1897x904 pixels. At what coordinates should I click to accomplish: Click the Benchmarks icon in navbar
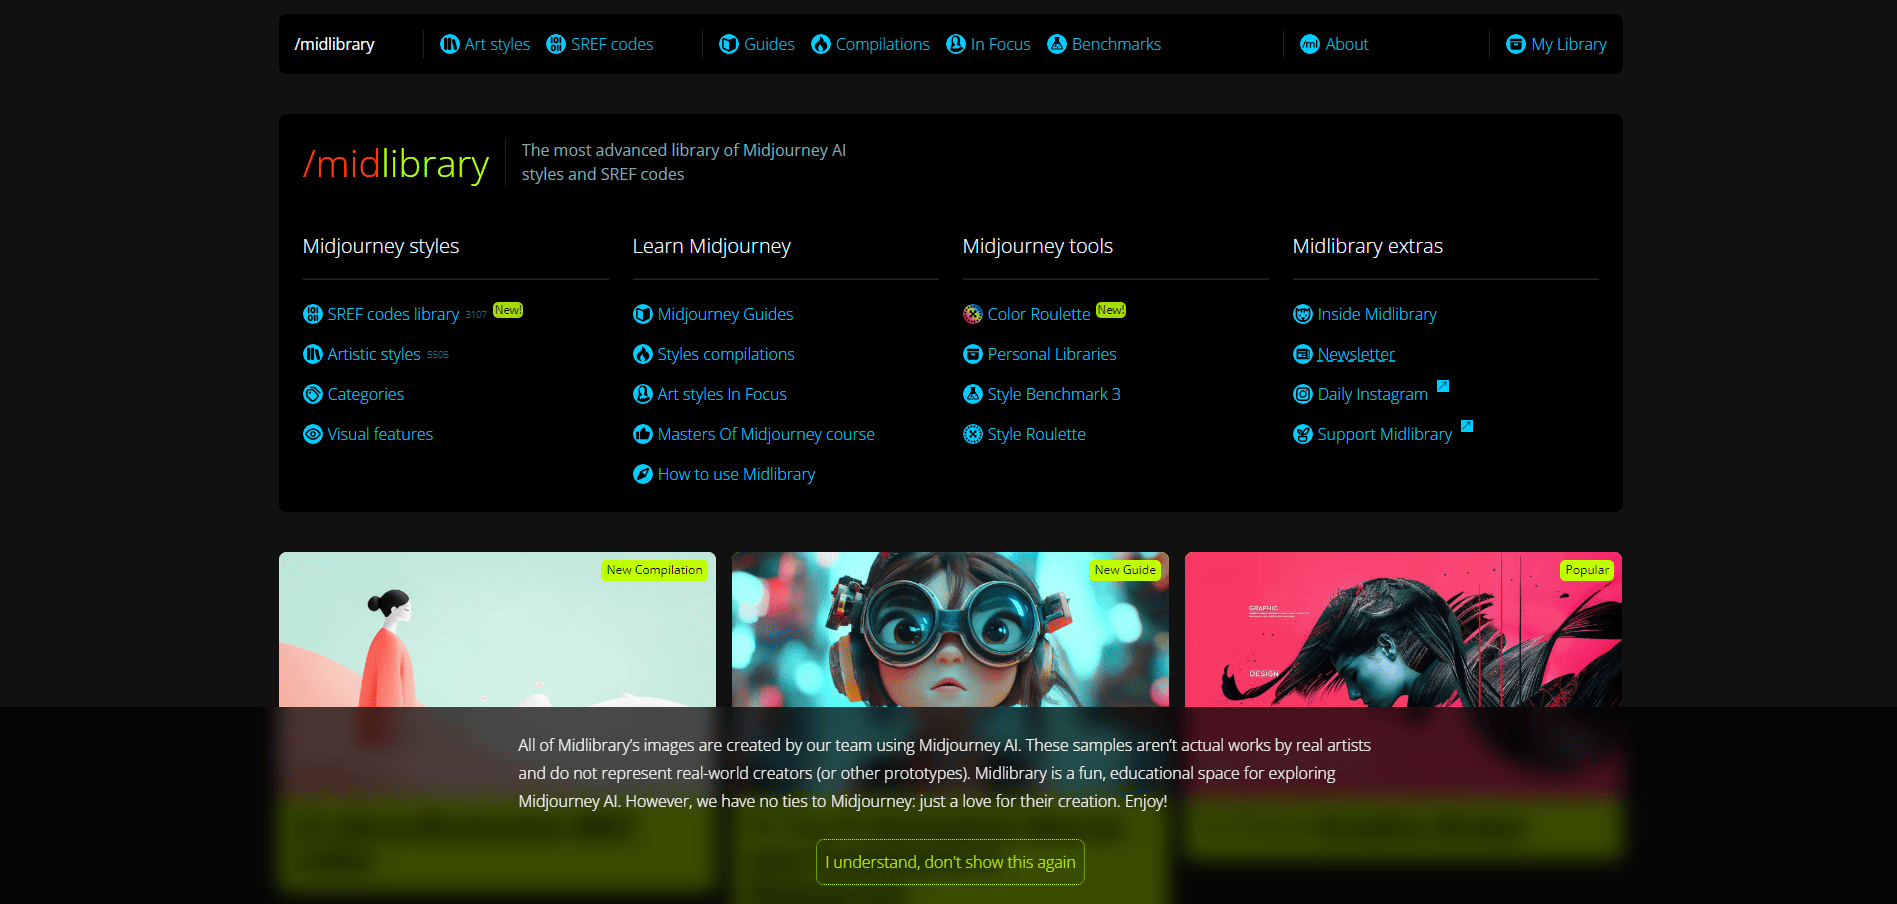pyautogui.click(x=1057, y=44)
